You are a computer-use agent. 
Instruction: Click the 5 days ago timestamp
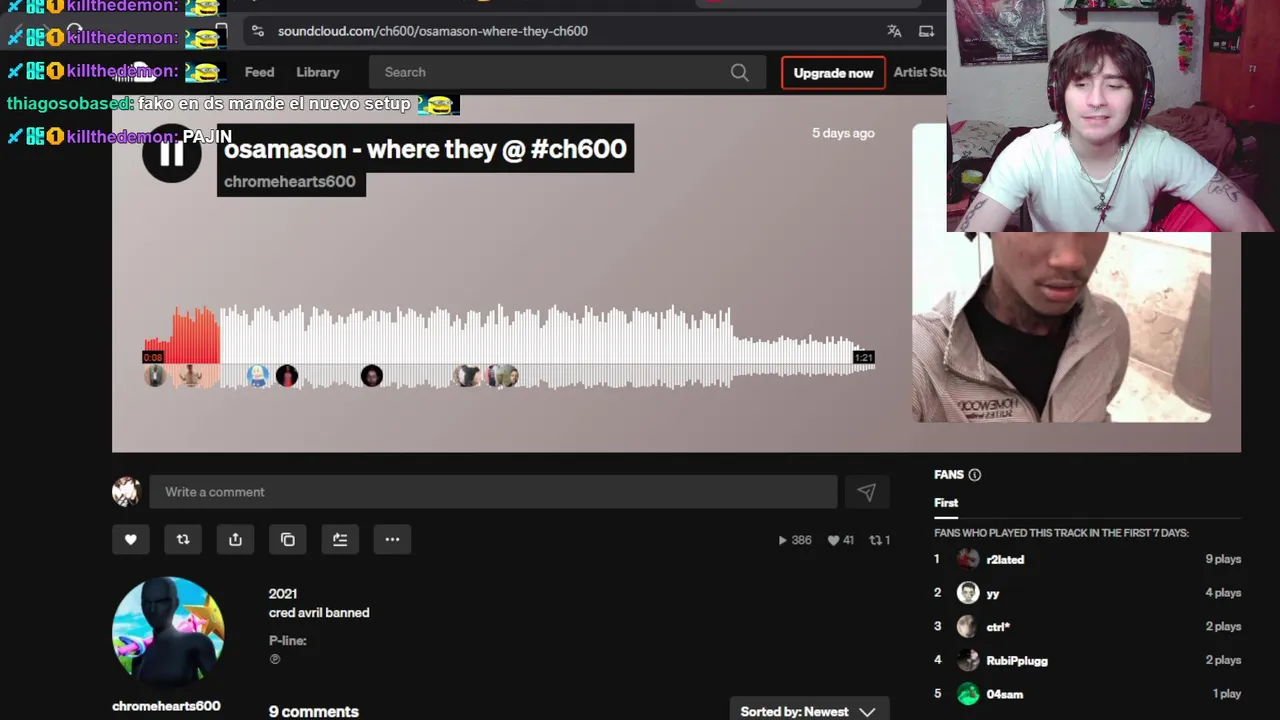click(843, 133)
